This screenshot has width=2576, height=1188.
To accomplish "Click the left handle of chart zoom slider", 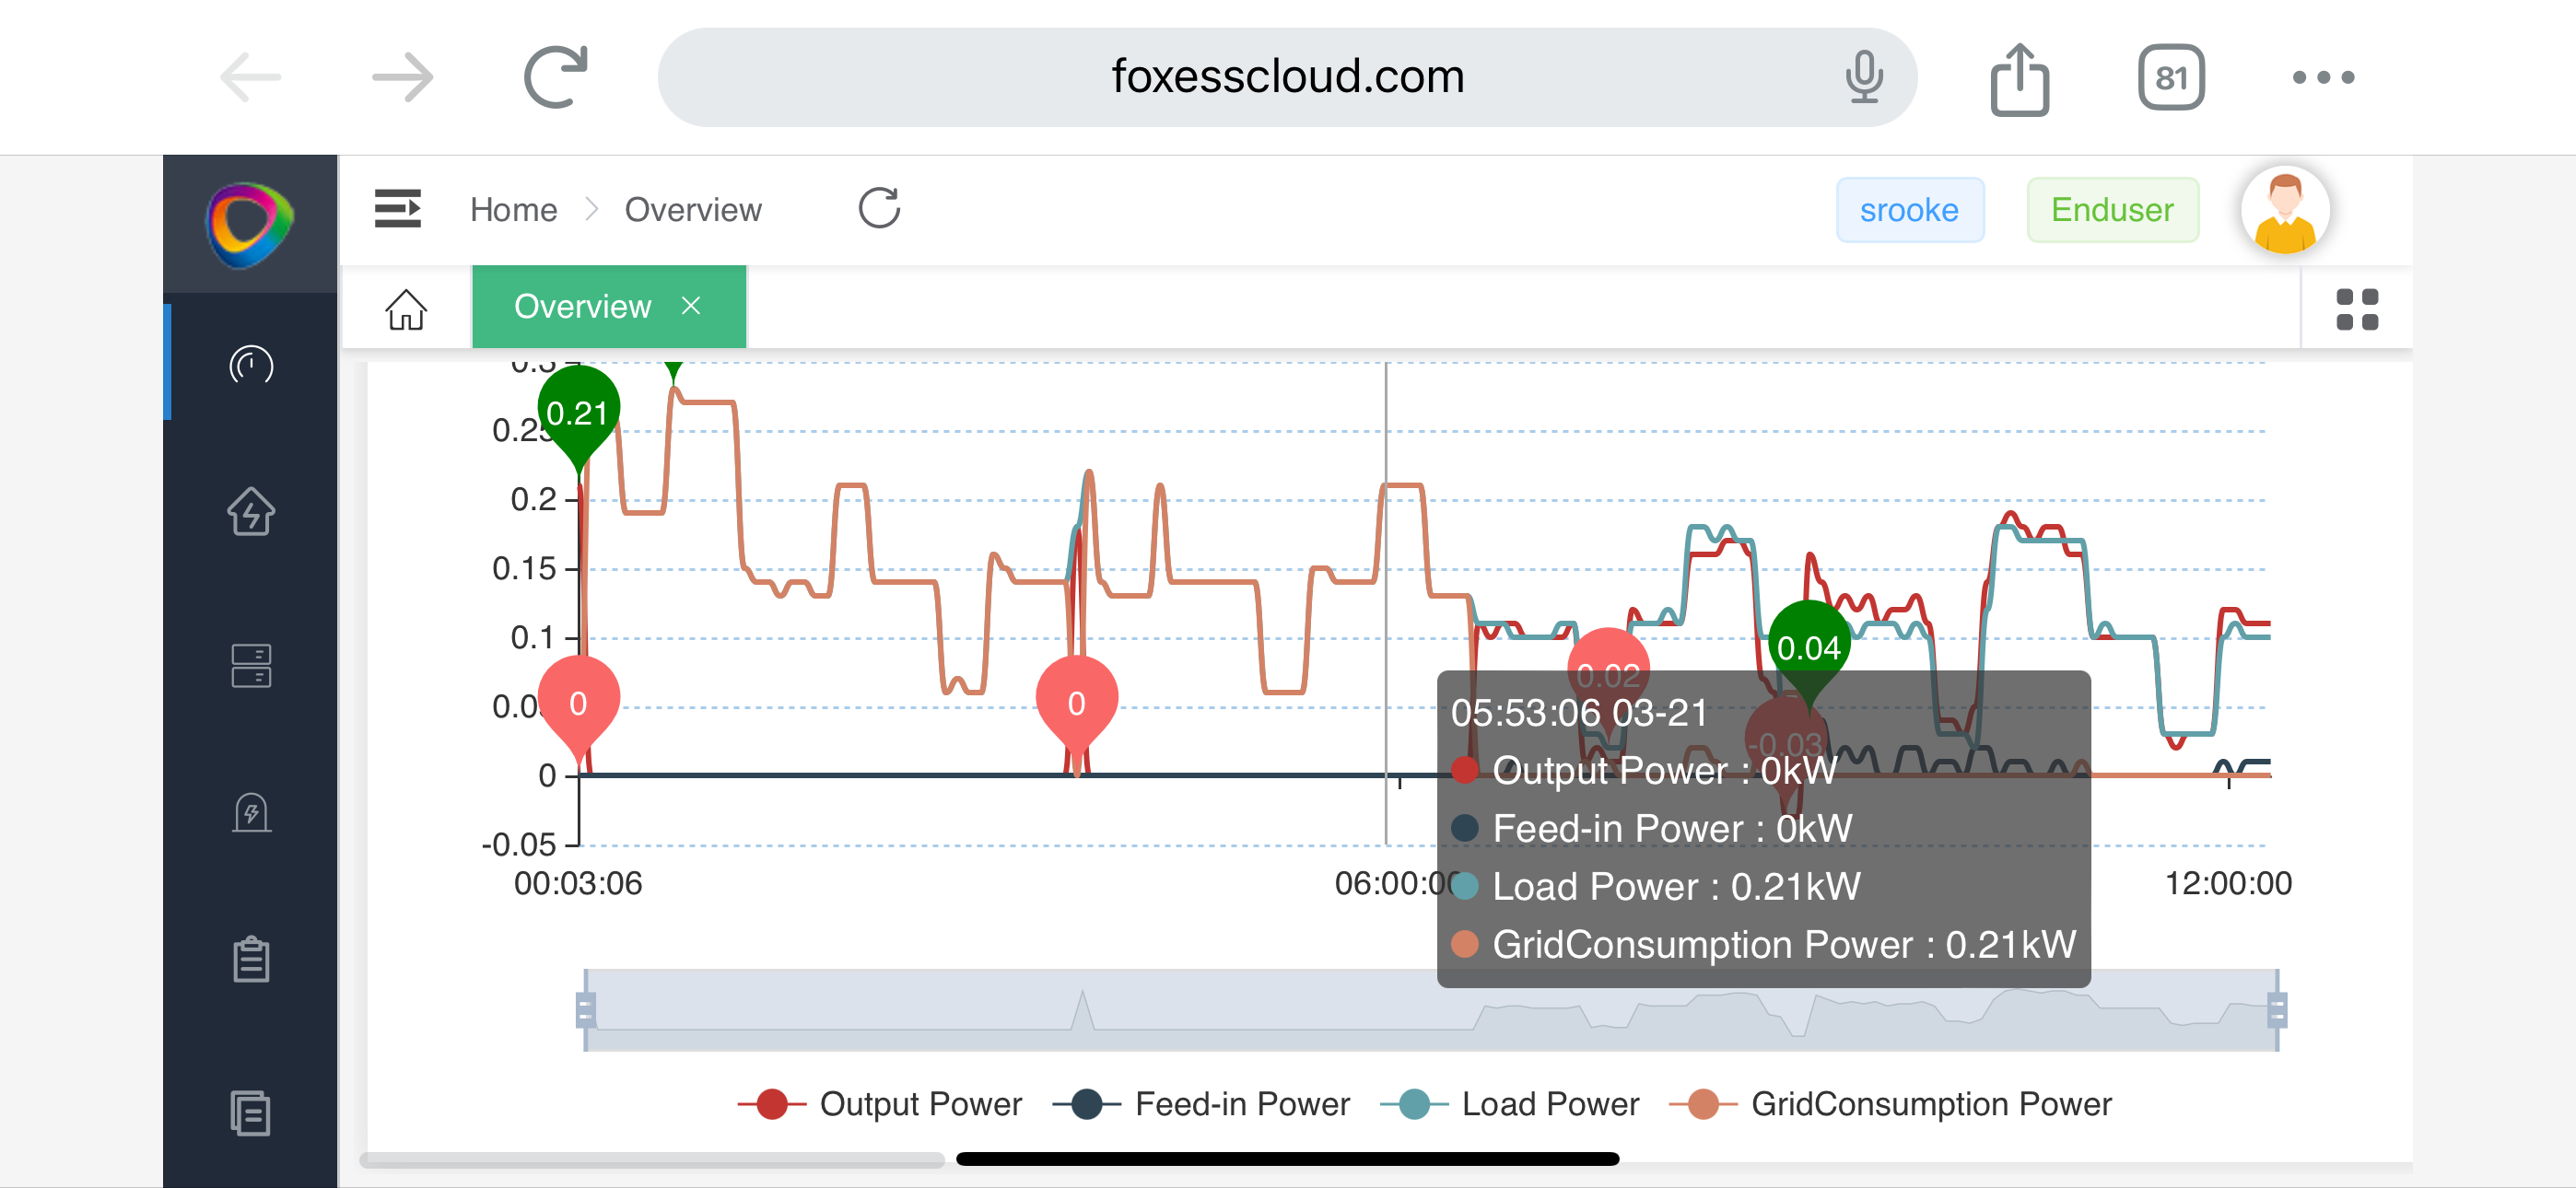I will pos(586,1010).
